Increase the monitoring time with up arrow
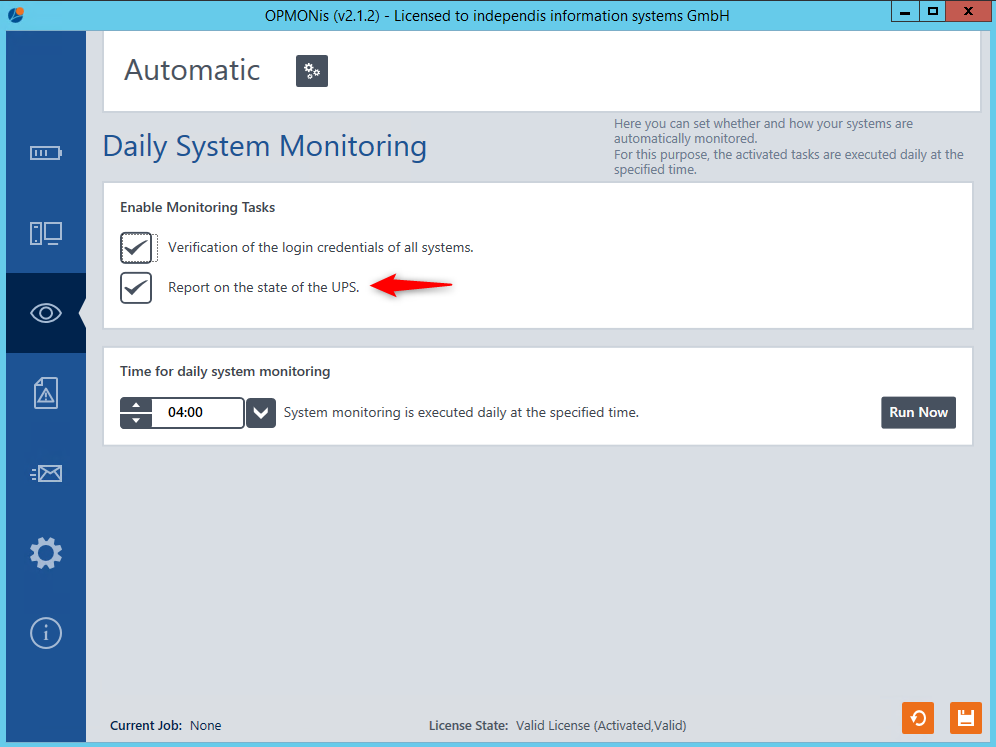The width and height of the screenshot is (996, 747). (136, 405)
